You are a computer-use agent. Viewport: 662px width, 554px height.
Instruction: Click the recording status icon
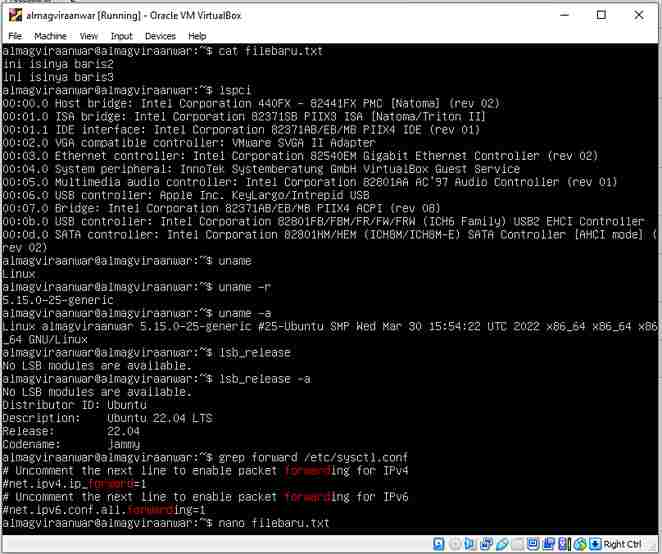click(x=548, y=544)
